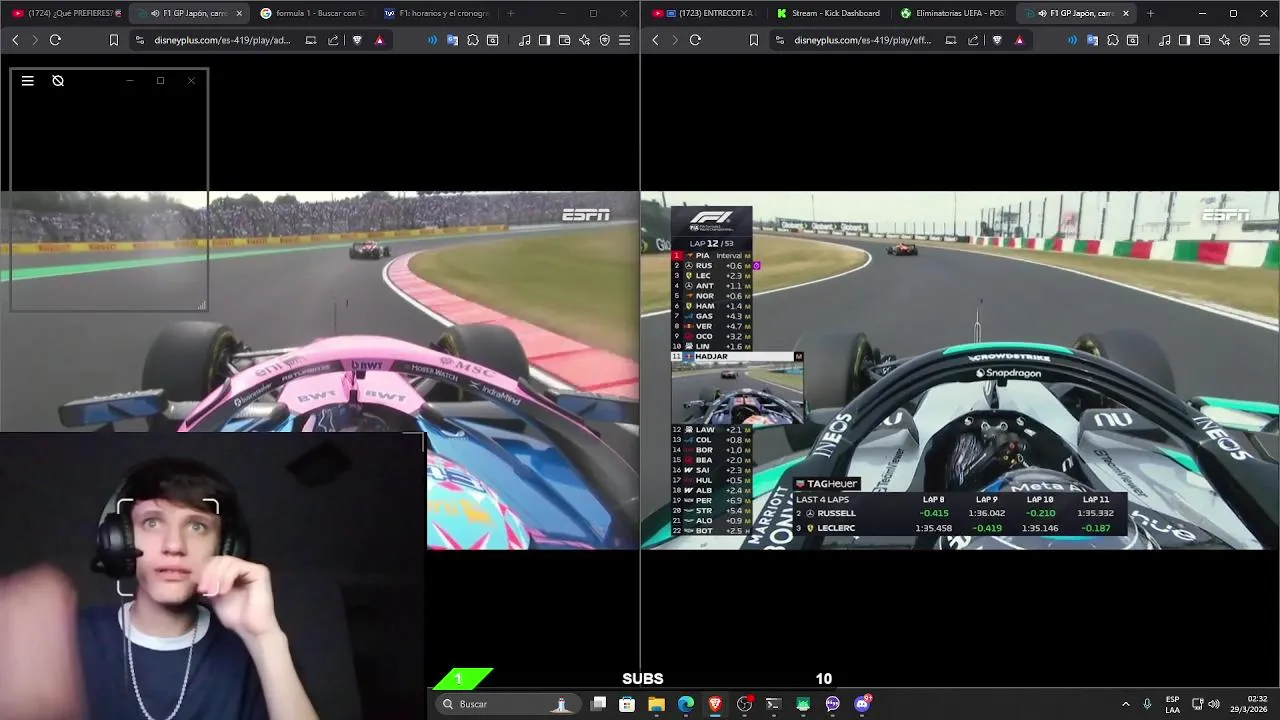Bookmark the page in the left browser window
Screen dimensions: 1280x720
coord(113,40)
